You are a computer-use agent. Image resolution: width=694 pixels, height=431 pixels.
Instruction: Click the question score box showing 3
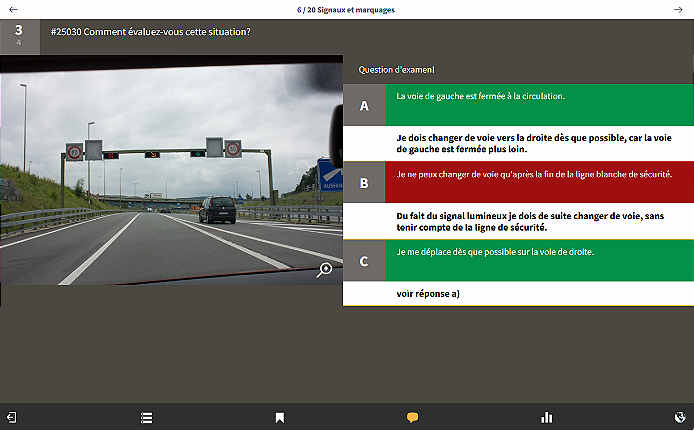[x=19, y=34]
